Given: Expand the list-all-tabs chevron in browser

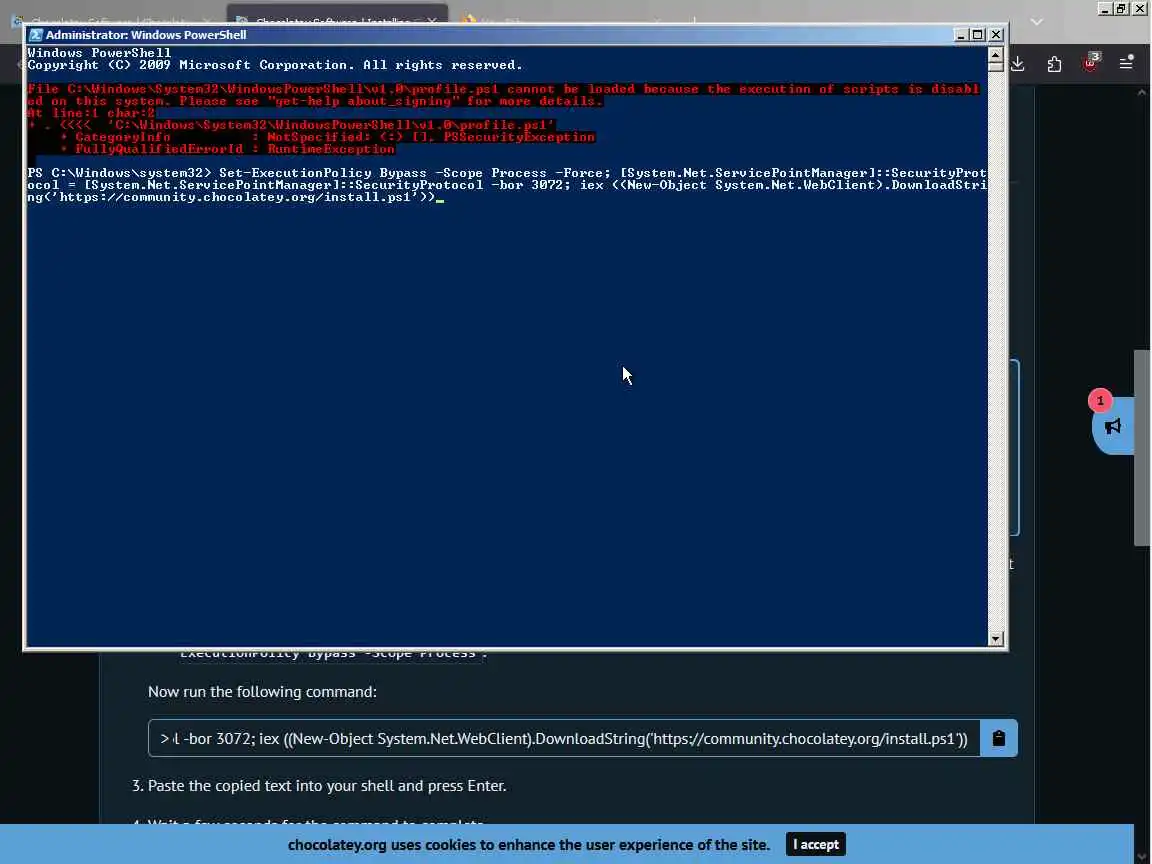Looking at the screenshot, I should 1037,21.
